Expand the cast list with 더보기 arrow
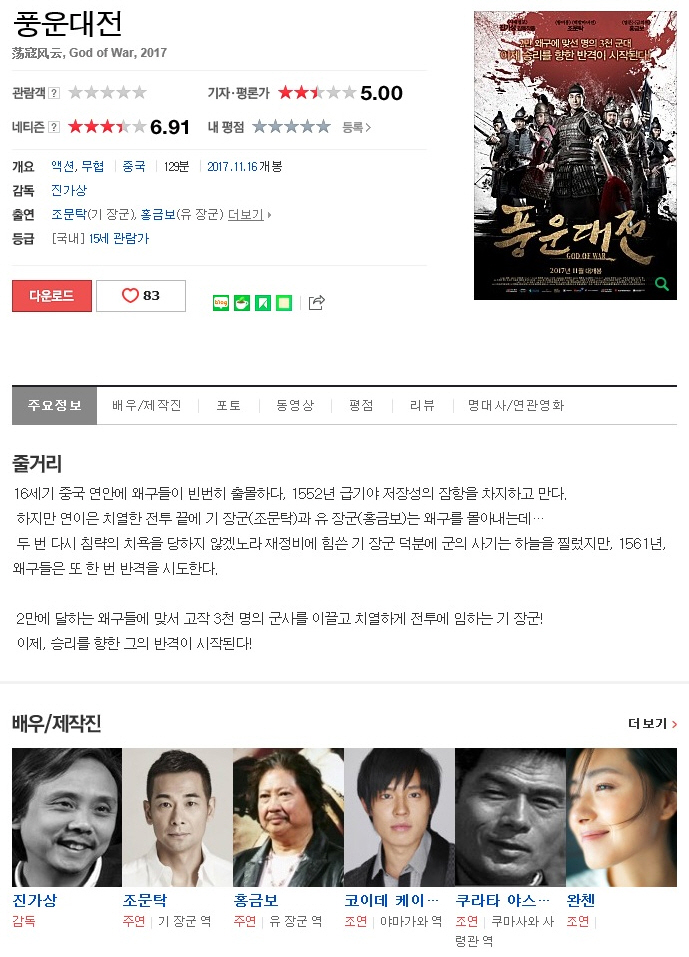 click(x=249, y=215)
